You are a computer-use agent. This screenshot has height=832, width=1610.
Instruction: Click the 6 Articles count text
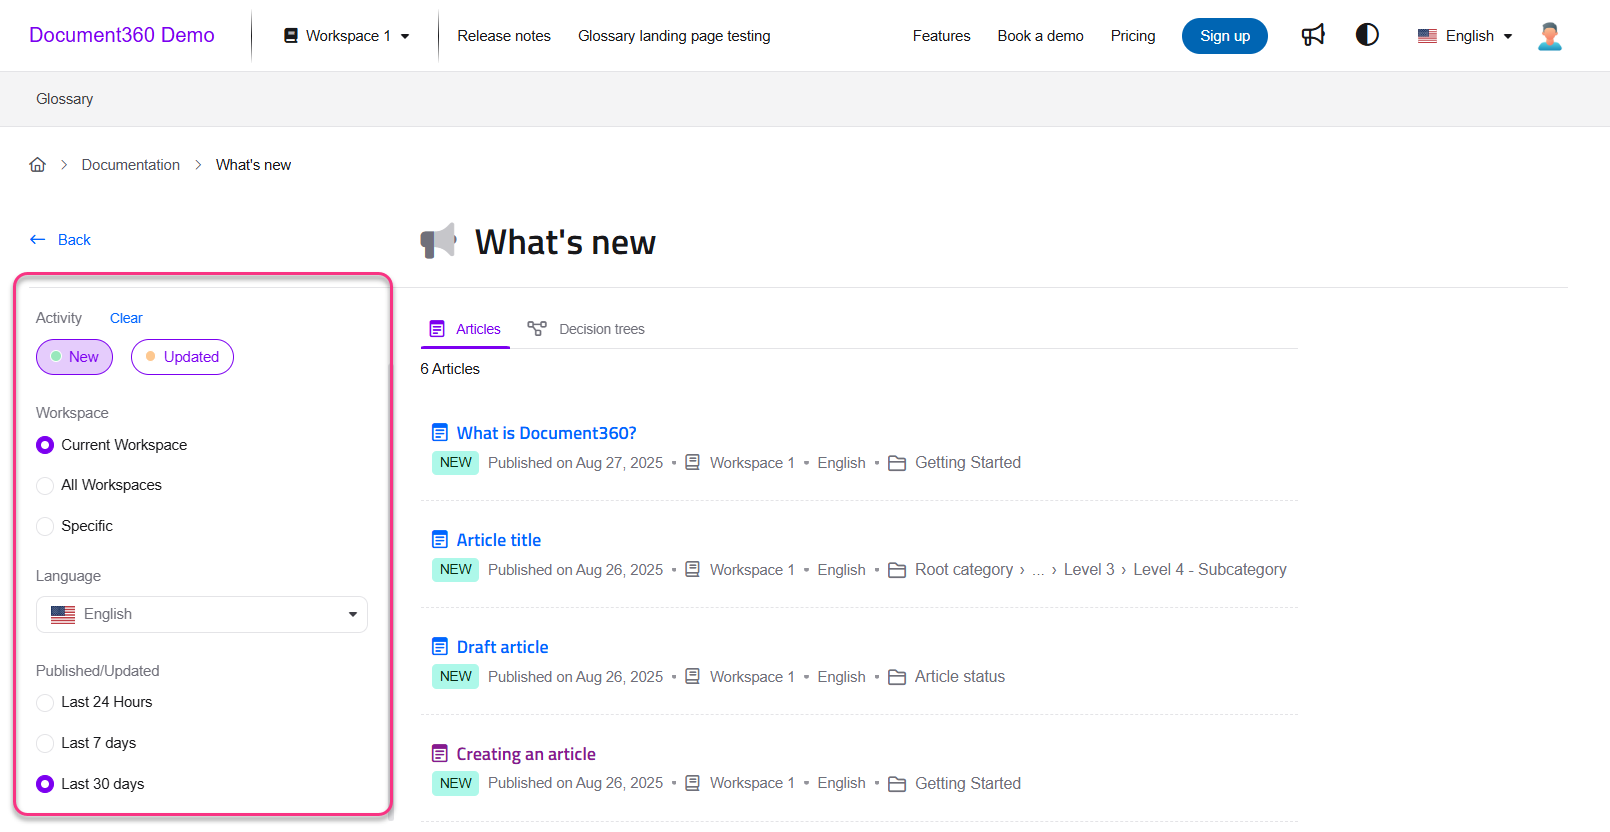pos(450,369)
